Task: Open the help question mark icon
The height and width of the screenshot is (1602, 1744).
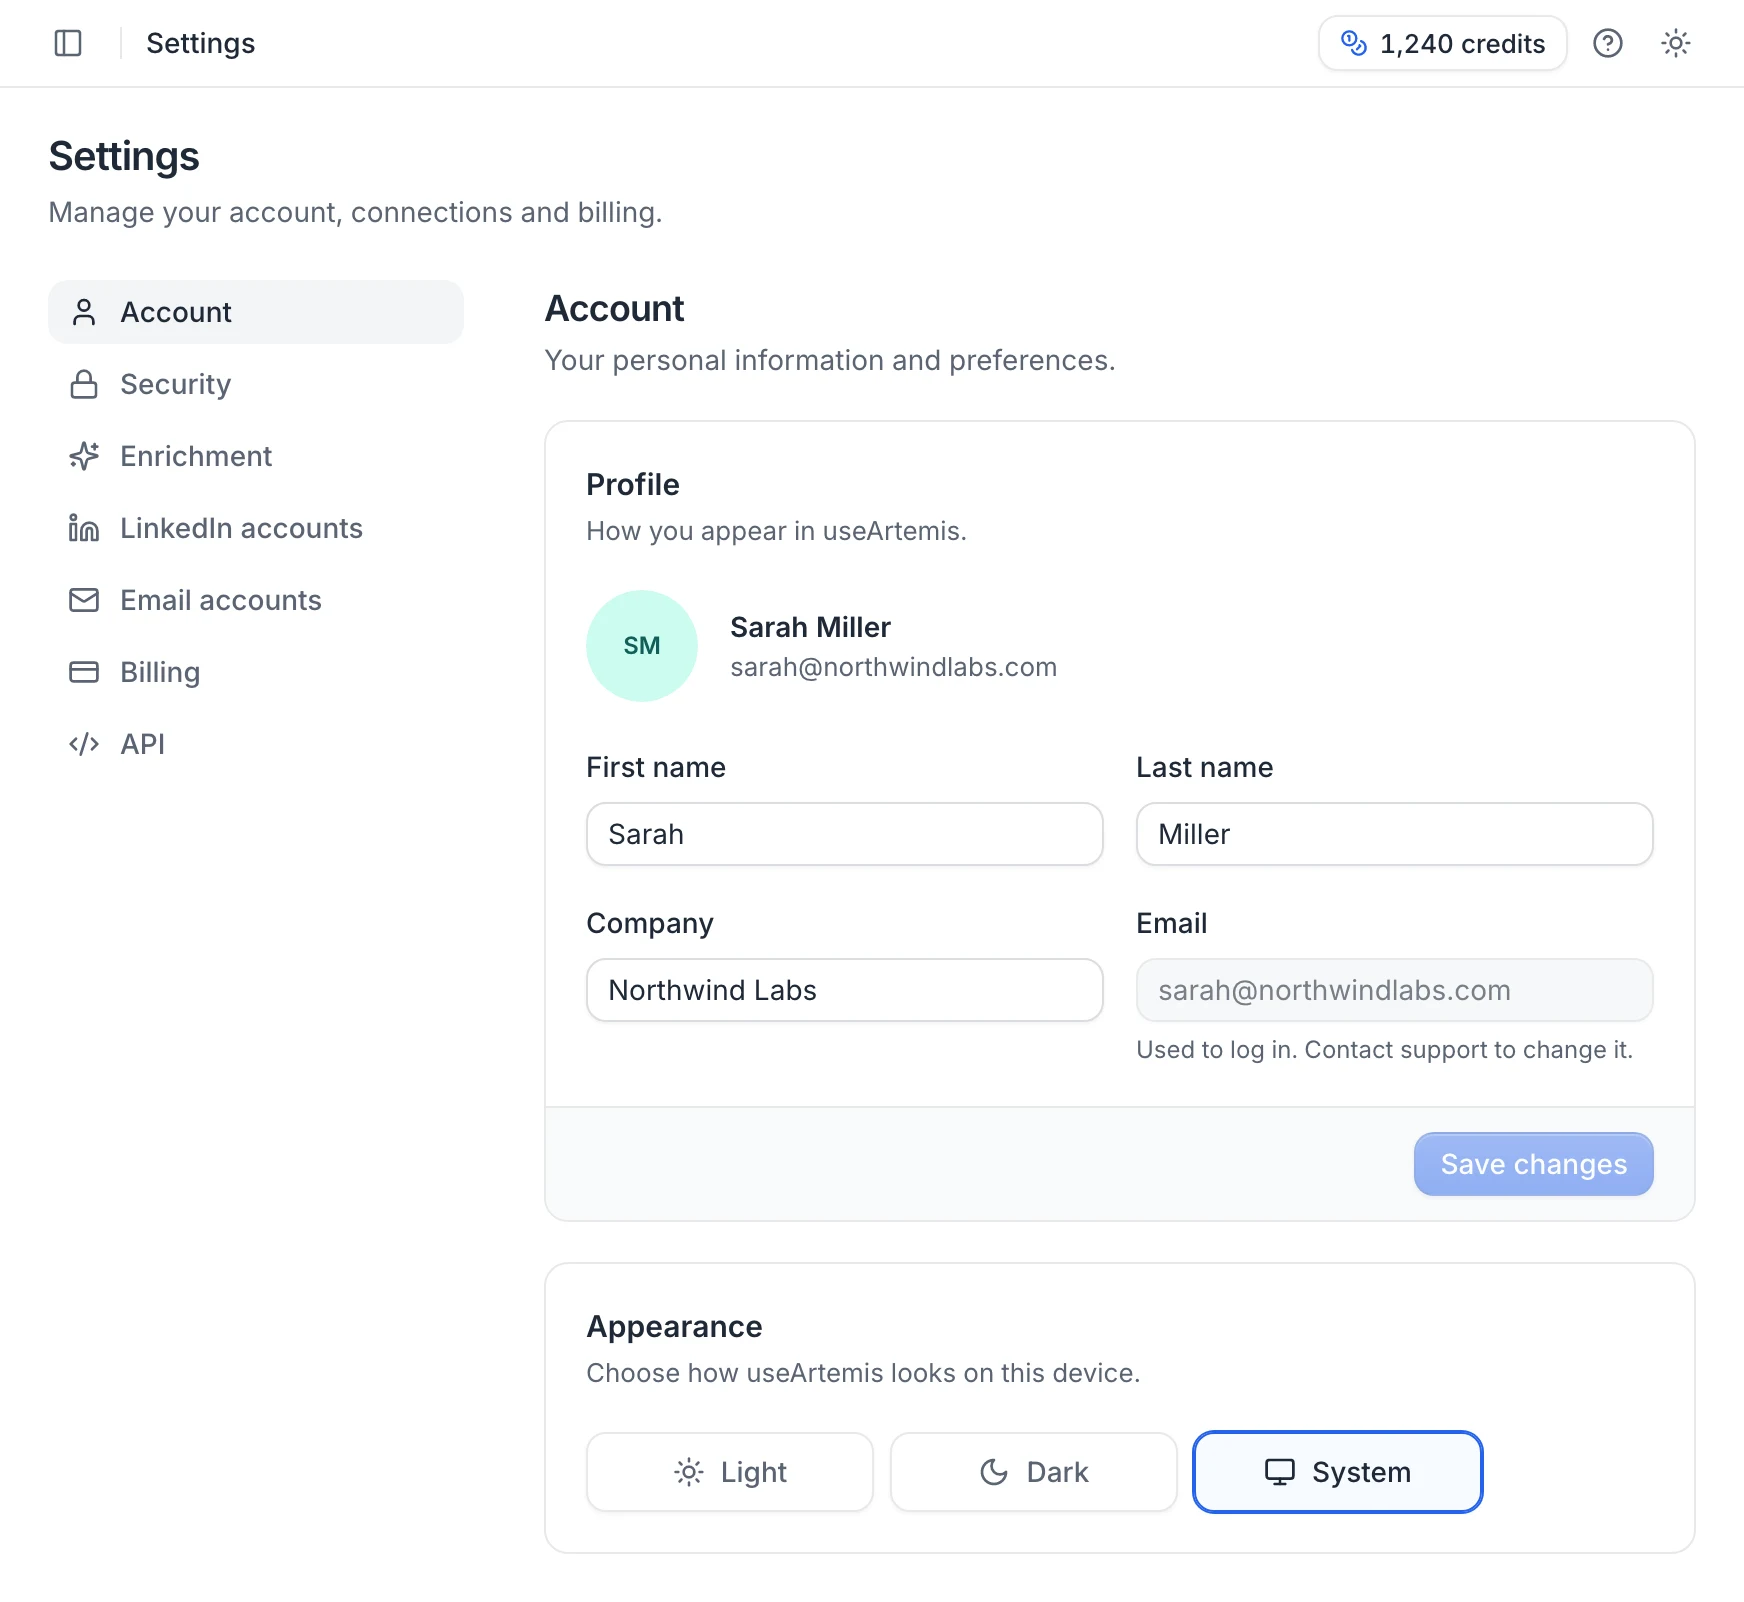Action: pos(1608,43)
